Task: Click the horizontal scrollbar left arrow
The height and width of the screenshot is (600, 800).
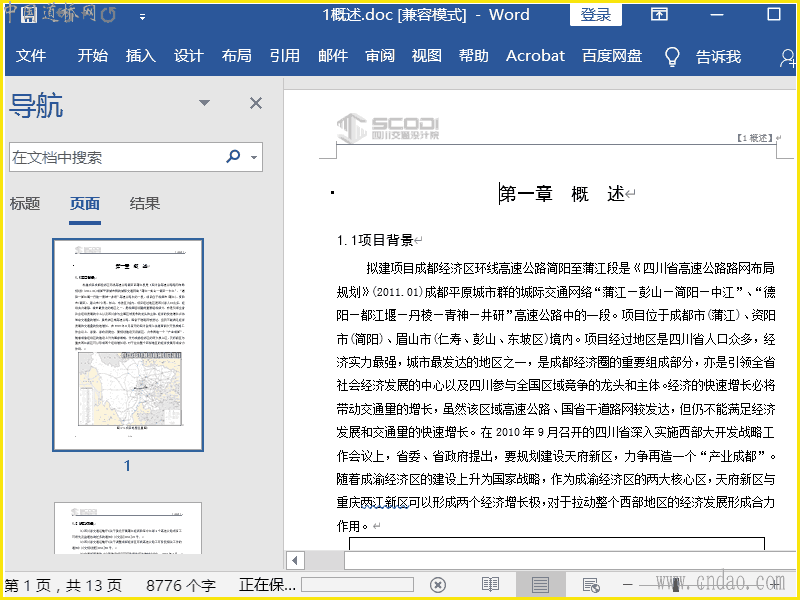Action: [x=294, y=560]
